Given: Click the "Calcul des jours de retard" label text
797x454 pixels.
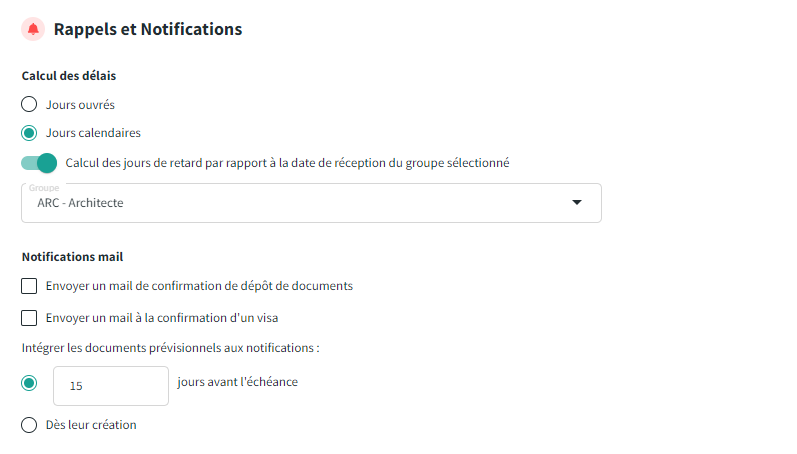Looking at the screenshot, I should [x=288, y=163].
